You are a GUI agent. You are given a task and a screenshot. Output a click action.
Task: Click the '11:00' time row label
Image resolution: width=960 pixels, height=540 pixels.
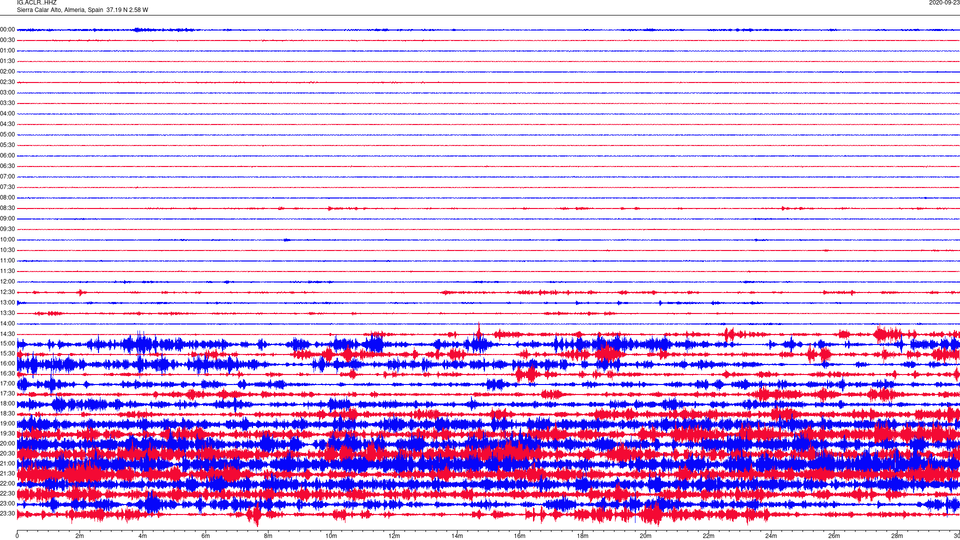[x=7, y=261]
